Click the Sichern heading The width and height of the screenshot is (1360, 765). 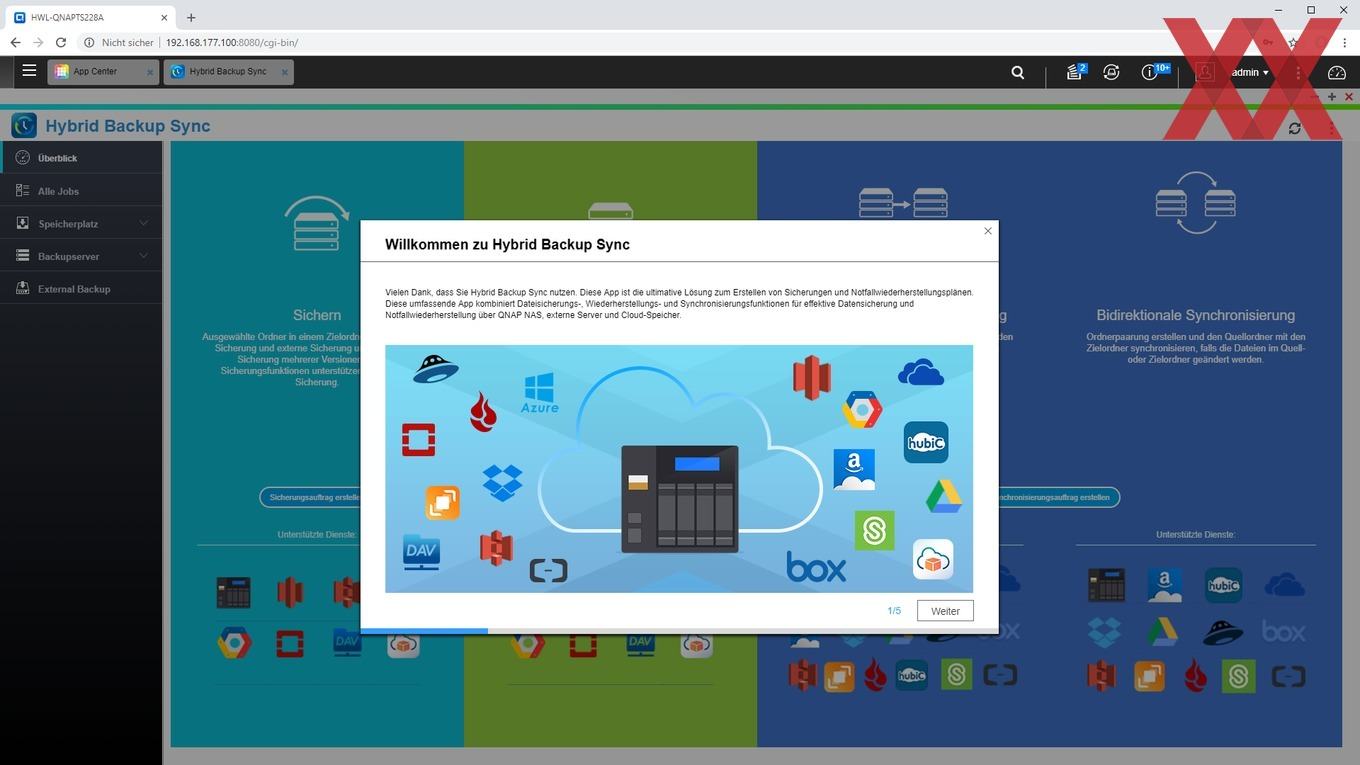click(x=317, y=315)
